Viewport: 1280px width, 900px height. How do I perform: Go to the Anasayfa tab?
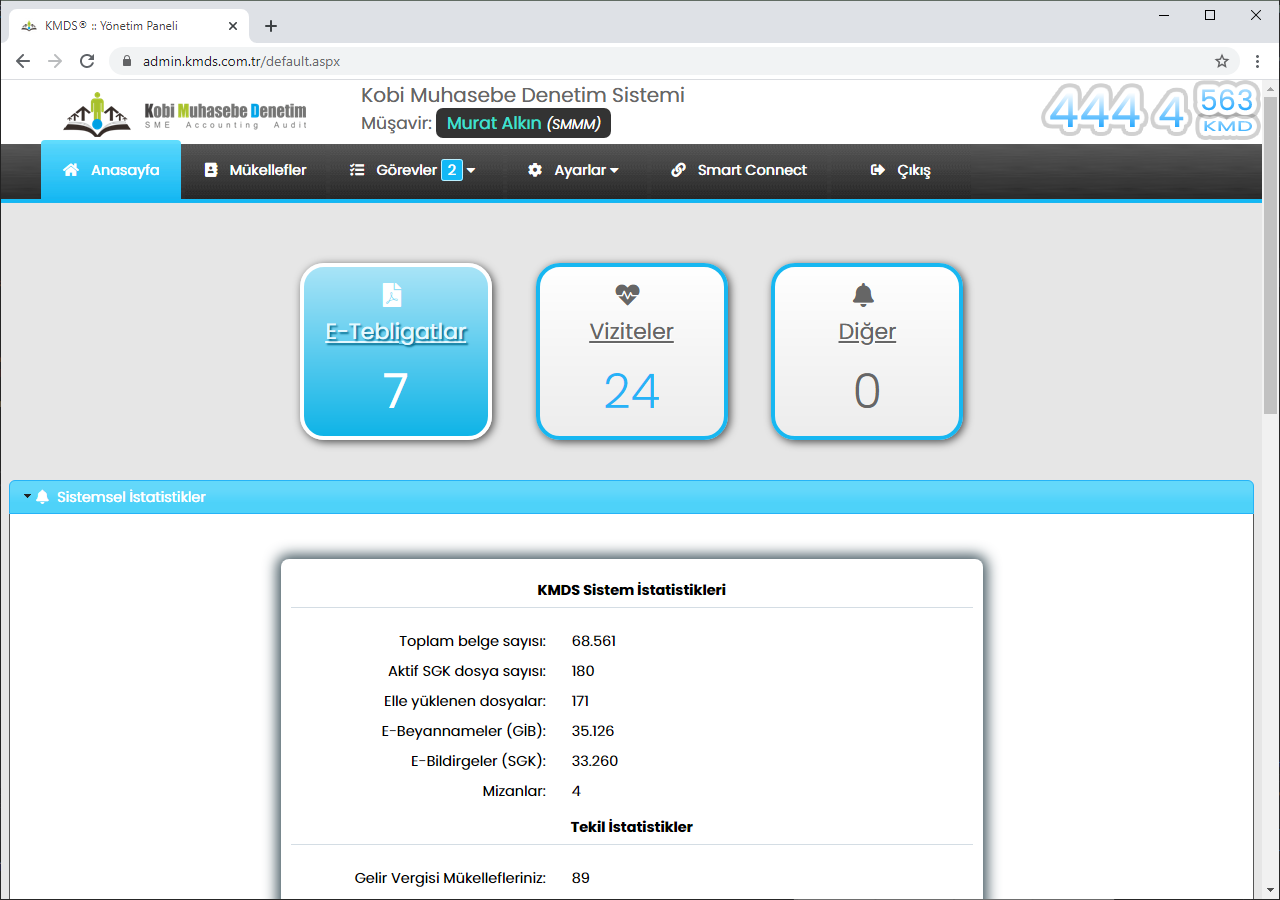pyautogui.click(x=111, y=170)
